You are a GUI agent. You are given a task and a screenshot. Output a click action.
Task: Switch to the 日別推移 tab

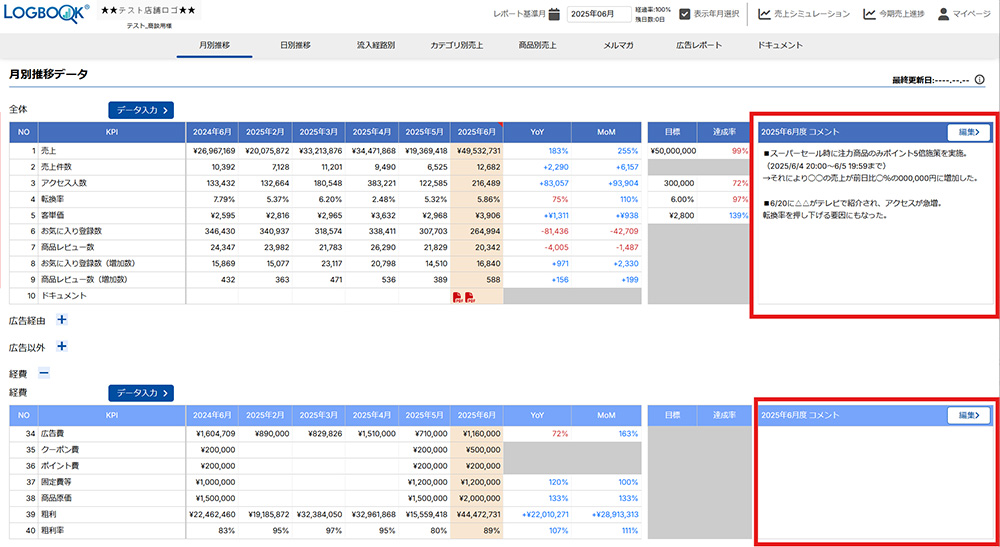coord(294,45)
